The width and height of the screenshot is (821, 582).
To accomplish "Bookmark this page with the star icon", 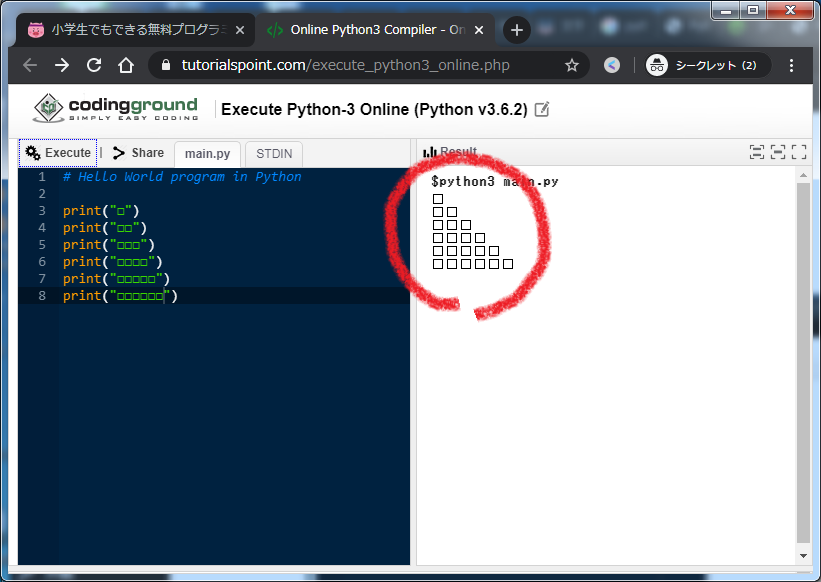I will point(572,65).
